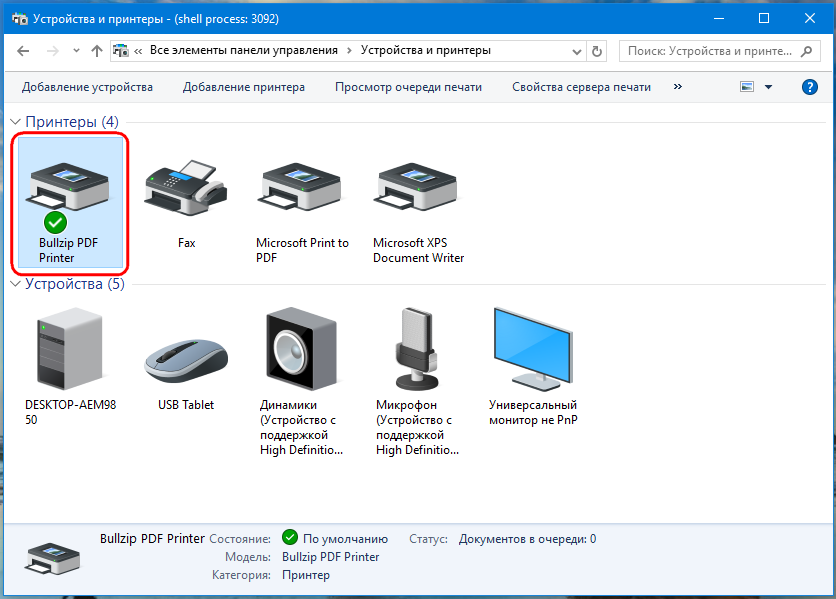Screen dimensions: 836x599
Task: Go back with the back arrow
Action: tap(23, 51)
